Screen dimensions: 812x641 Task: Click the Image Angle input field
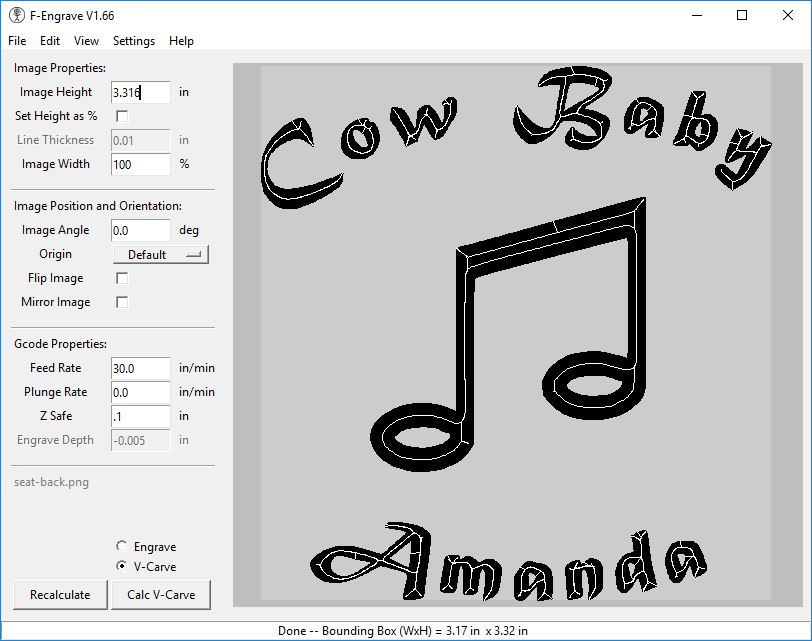click(x=140, y=230)
